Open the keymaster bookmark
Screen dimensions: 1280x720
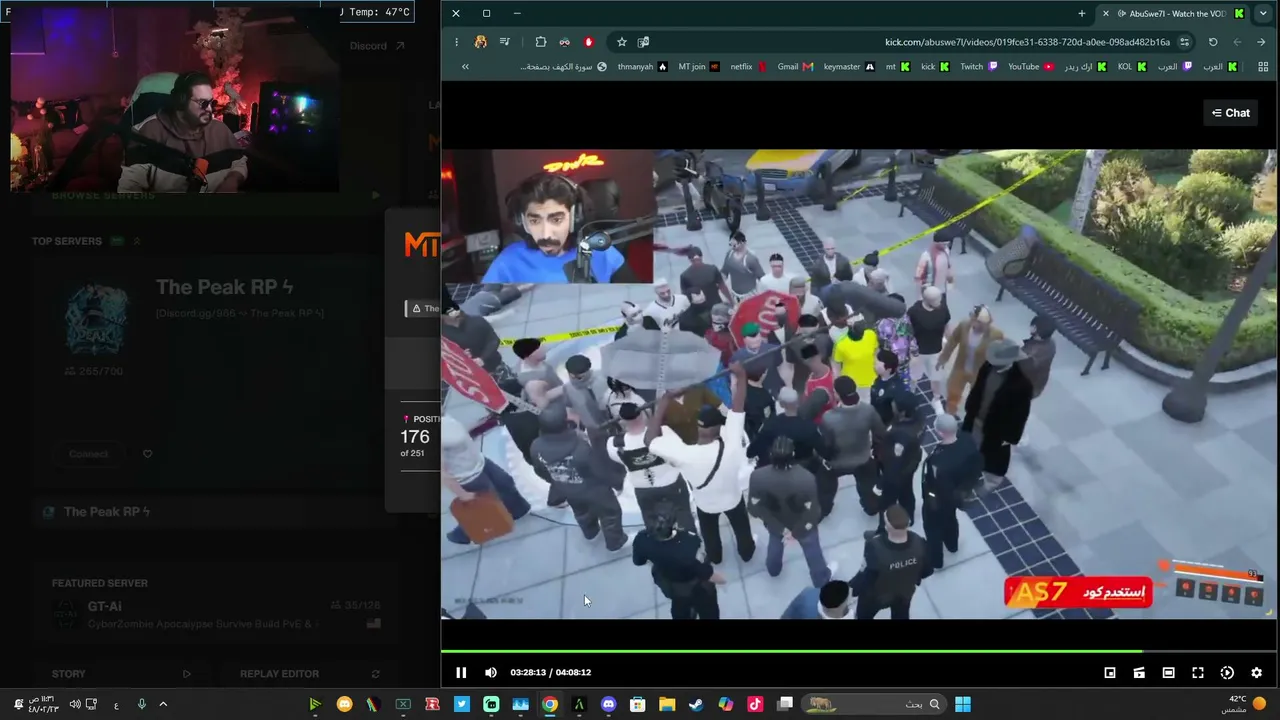[x=849, y=67]
